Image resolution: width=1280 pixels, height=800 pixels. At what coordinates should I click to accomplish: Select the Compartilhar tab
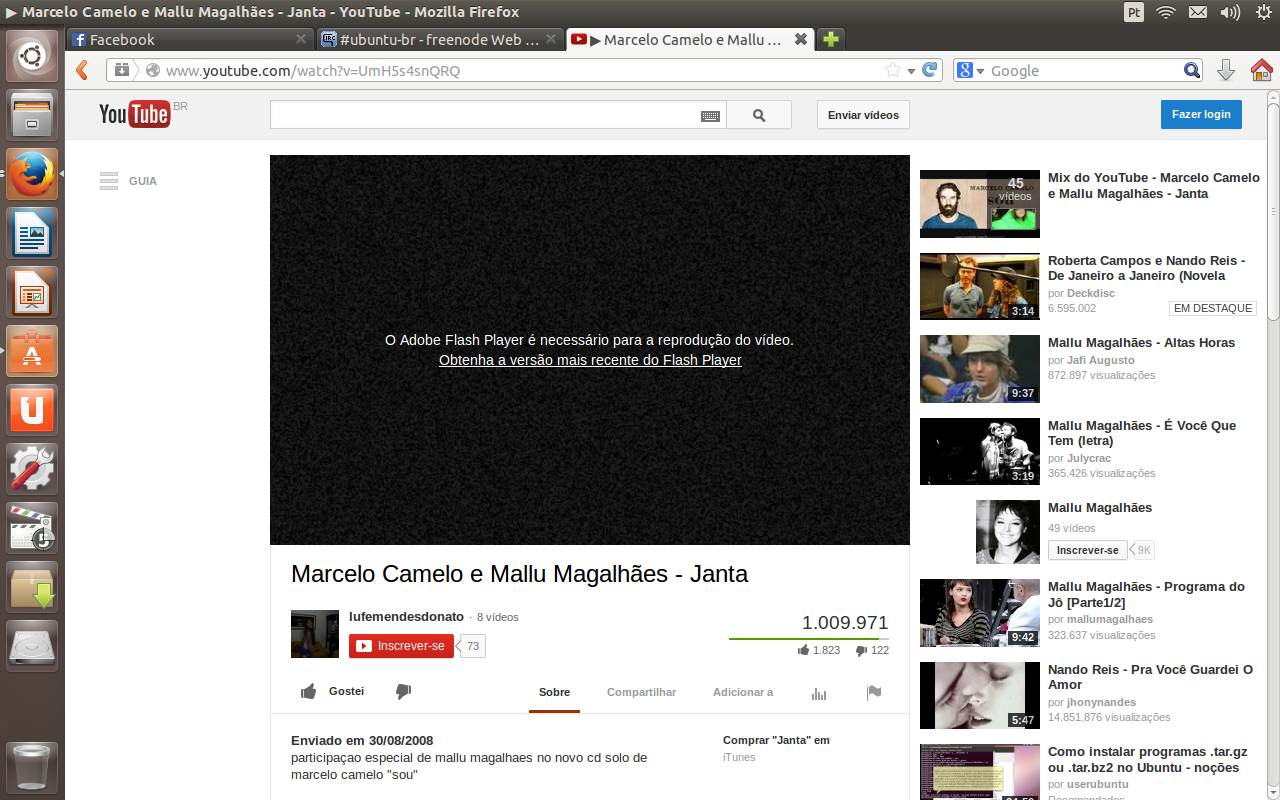pyautogui.click(x=641, y=692)
